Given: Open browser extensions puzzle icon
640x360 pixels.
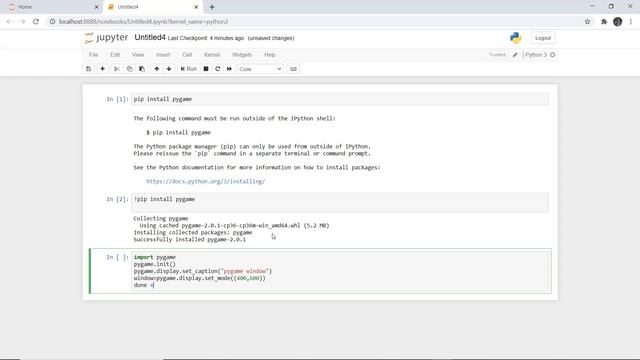Looking at the screenshot, I should point(604,22).
